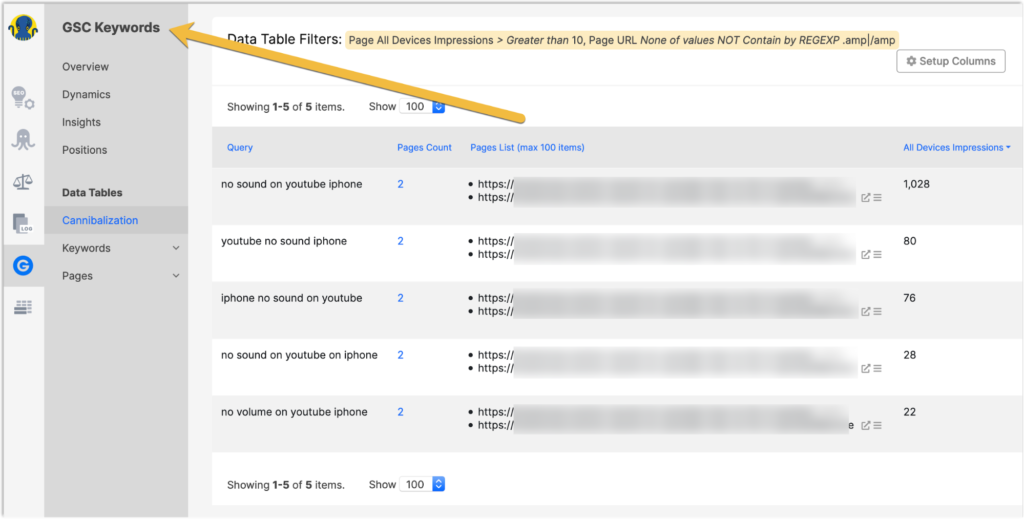Open the SEO lightbulb settings sidebar icon
The height and width of the screenshot is (519, 1024).
(22, 98)
